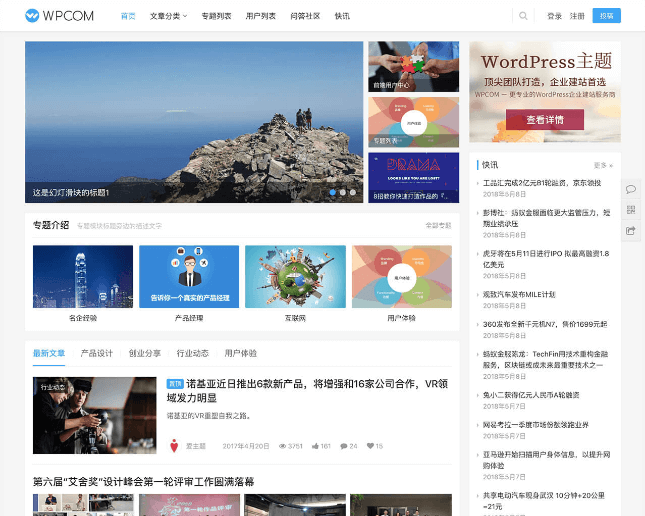Open news item 虎牙将在5月11日进行IPO
This screenshot has height=516, width=645.
pos(546,259)
